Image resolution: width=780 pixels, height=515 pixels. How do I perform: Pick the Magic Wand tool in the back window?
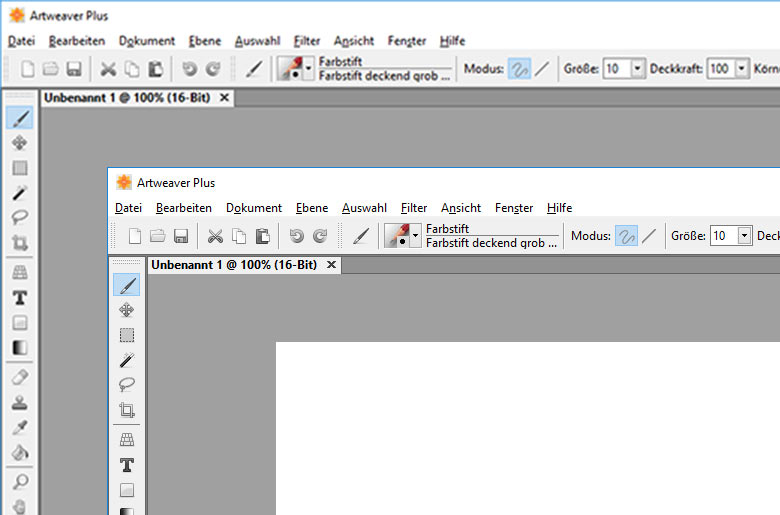click(x=20, y=193)
